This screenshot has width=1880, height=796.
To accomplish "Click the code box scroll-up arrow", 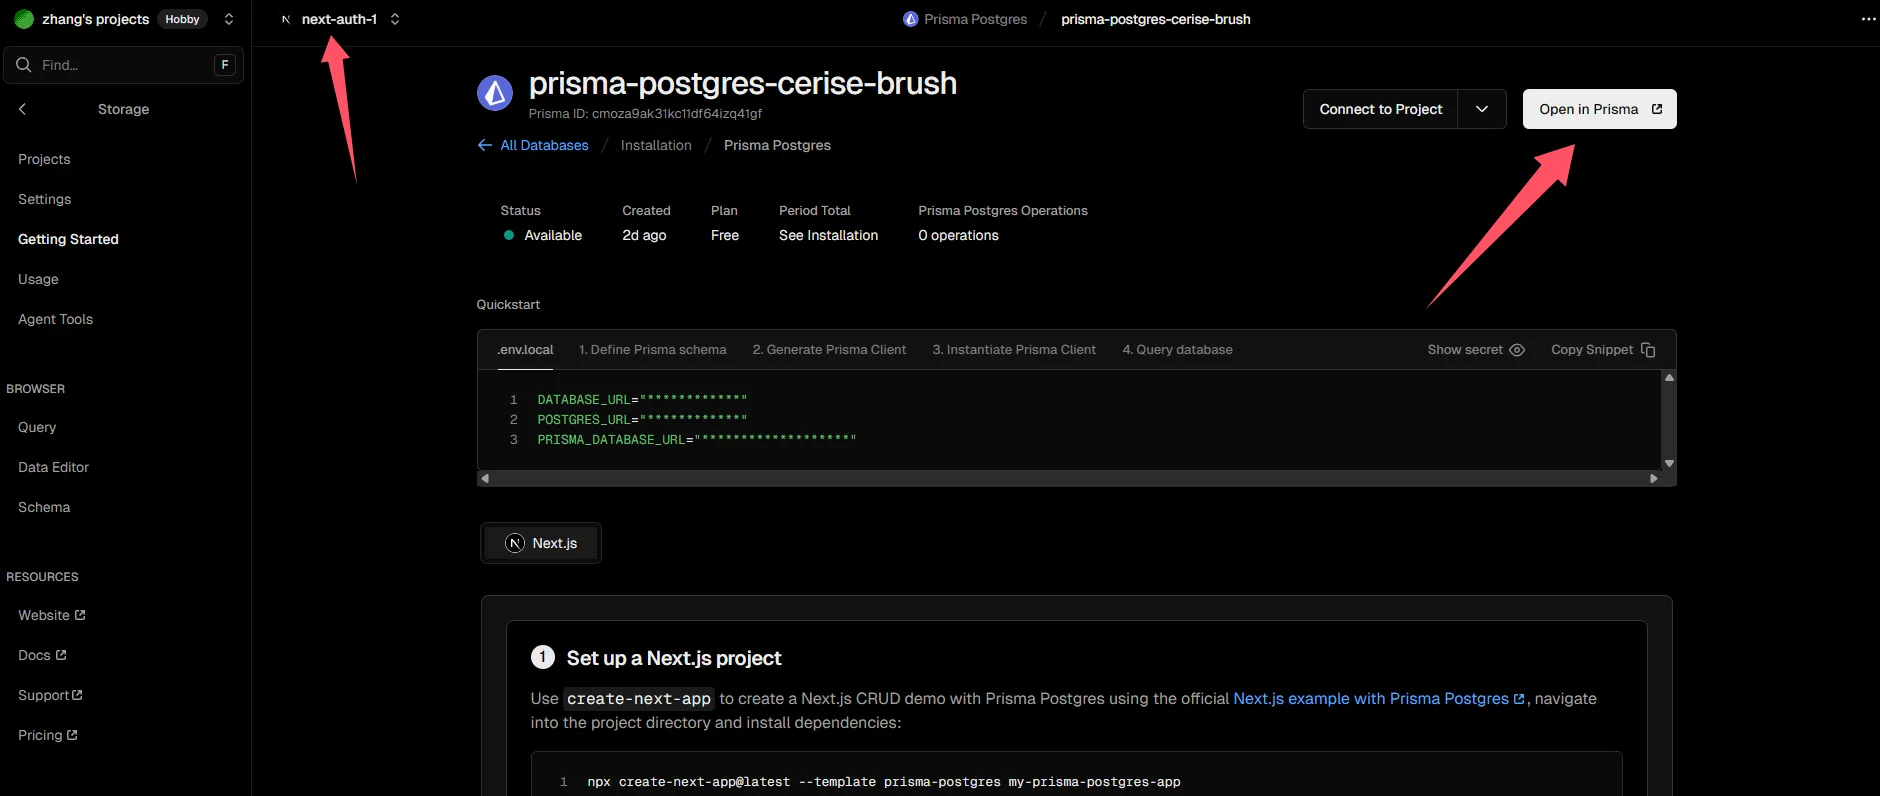I will click(x=1669, y=378).
